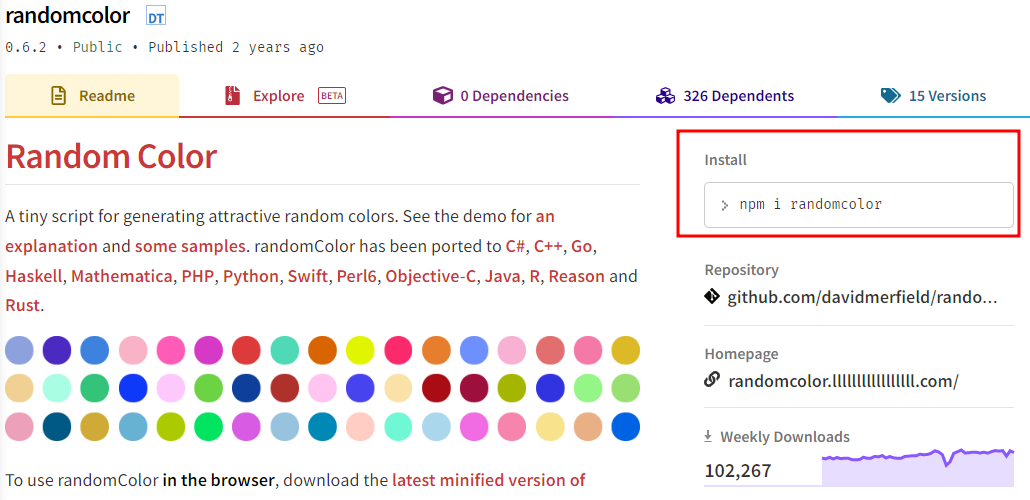The width and height of the screenshot is (1030, 500).
Task: Click the 'Random Color' readme heading
Action: click(111, 156)
